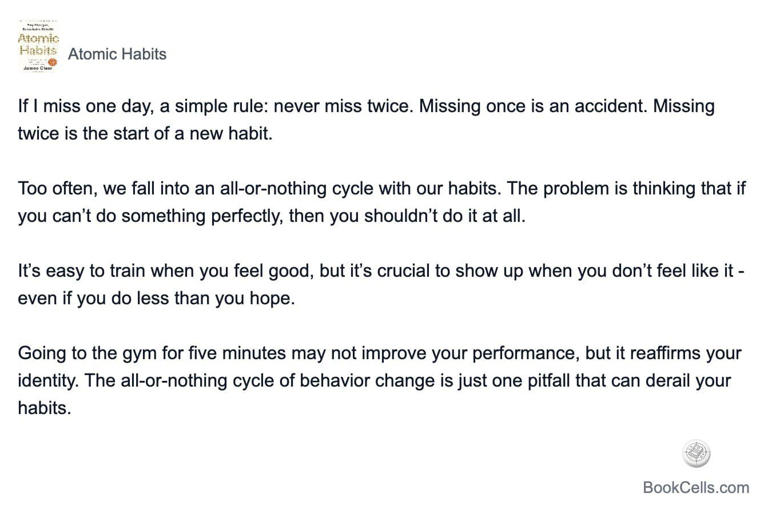This screenshot has height=509, width=768.
Task: Click the paragraph starting "It's easy to train"
Action: [380, 283]
